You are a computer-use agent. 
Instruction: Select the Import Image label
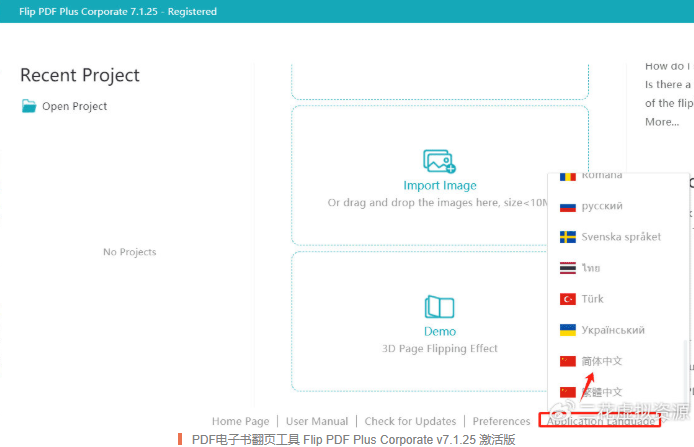coord(440,185)
